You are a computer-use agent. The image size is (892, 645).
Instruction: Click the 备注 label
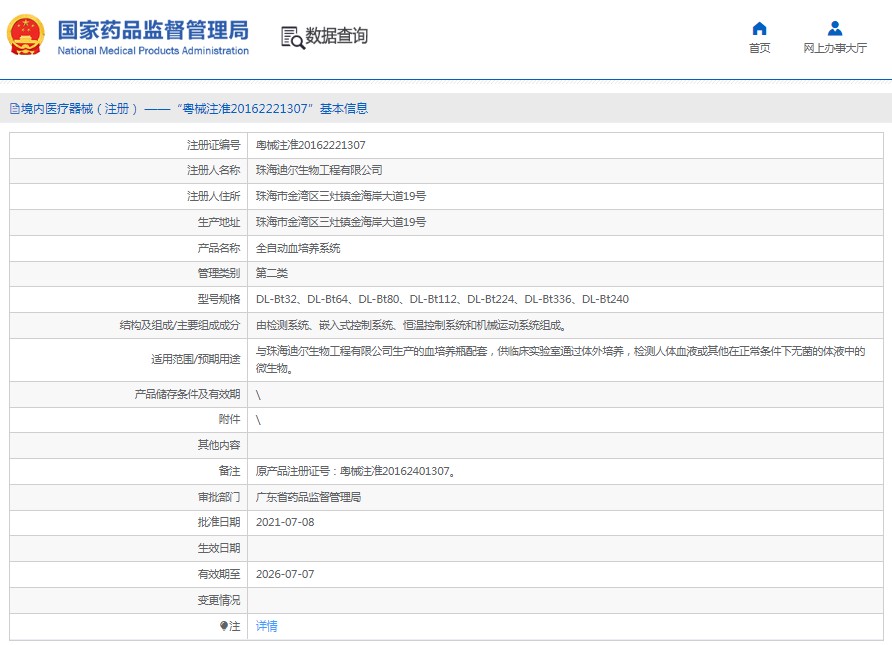click(x=229, y=471)
